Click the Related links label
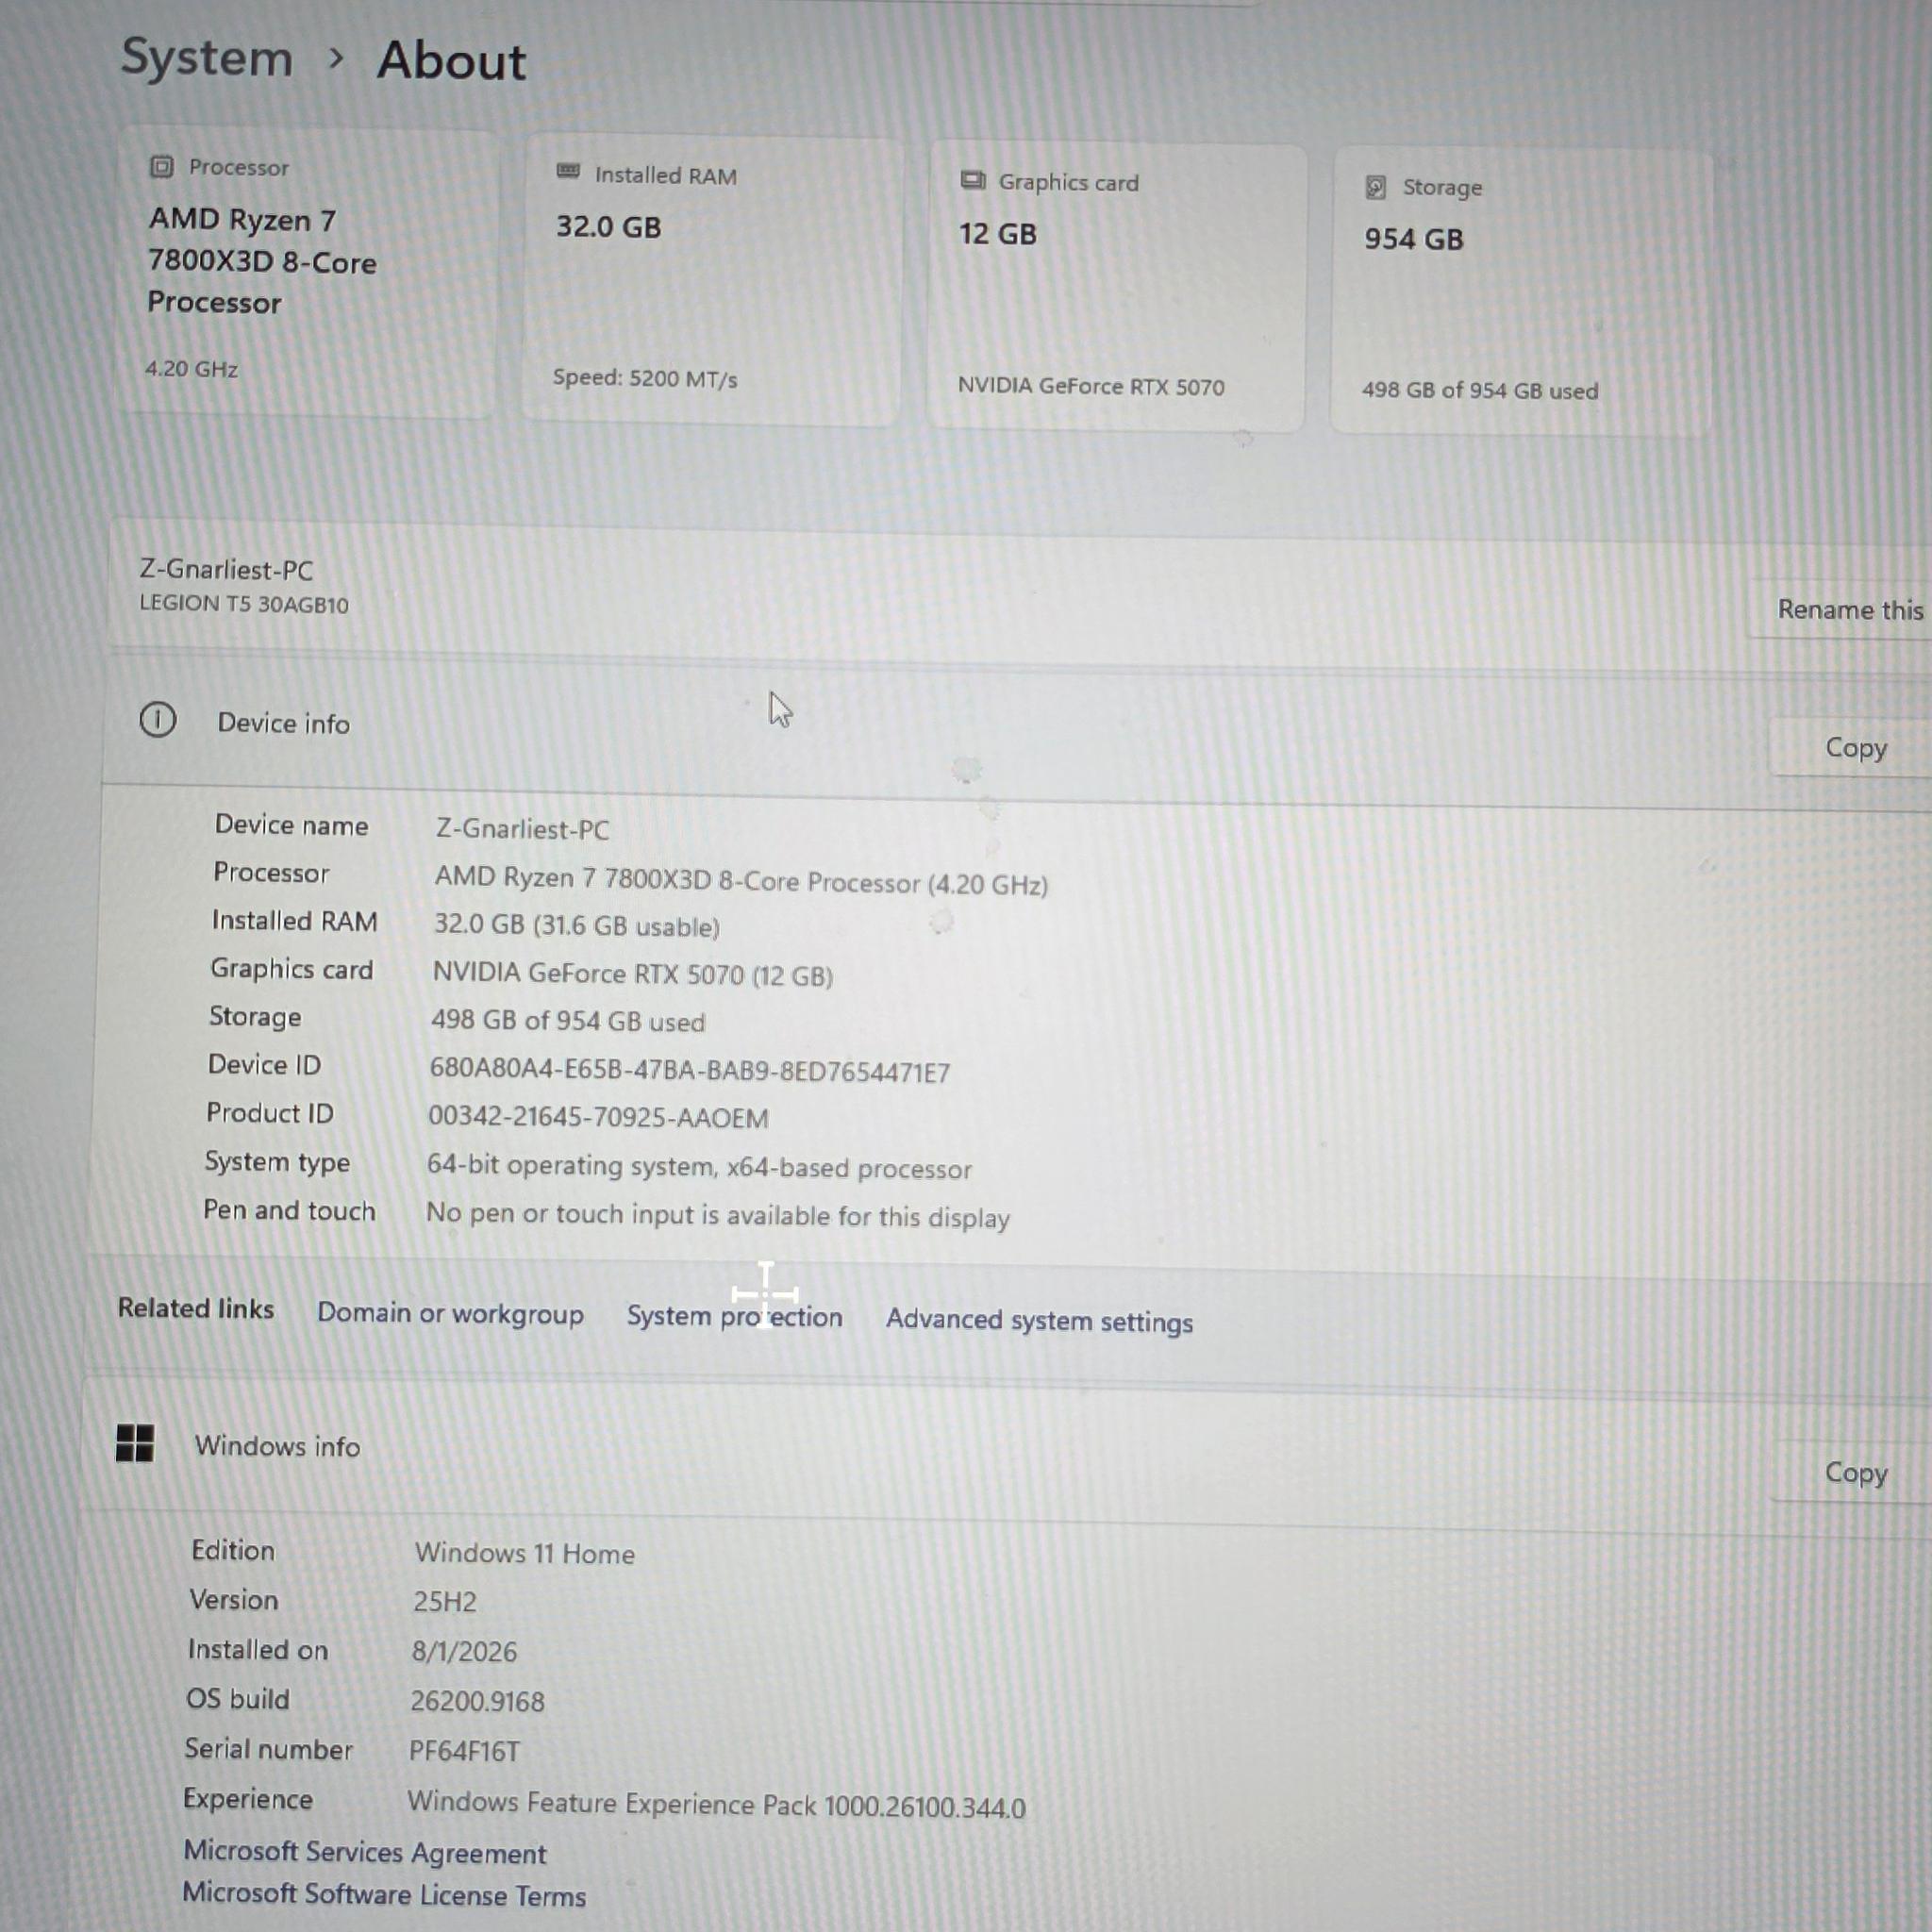The height and width of the screenshot is (1932, 1932). point(196,1308)
